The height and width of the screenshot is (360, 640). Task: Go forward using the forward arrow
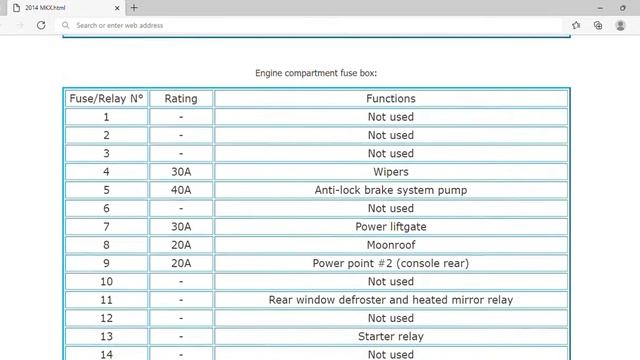click(x=20, y=25)
